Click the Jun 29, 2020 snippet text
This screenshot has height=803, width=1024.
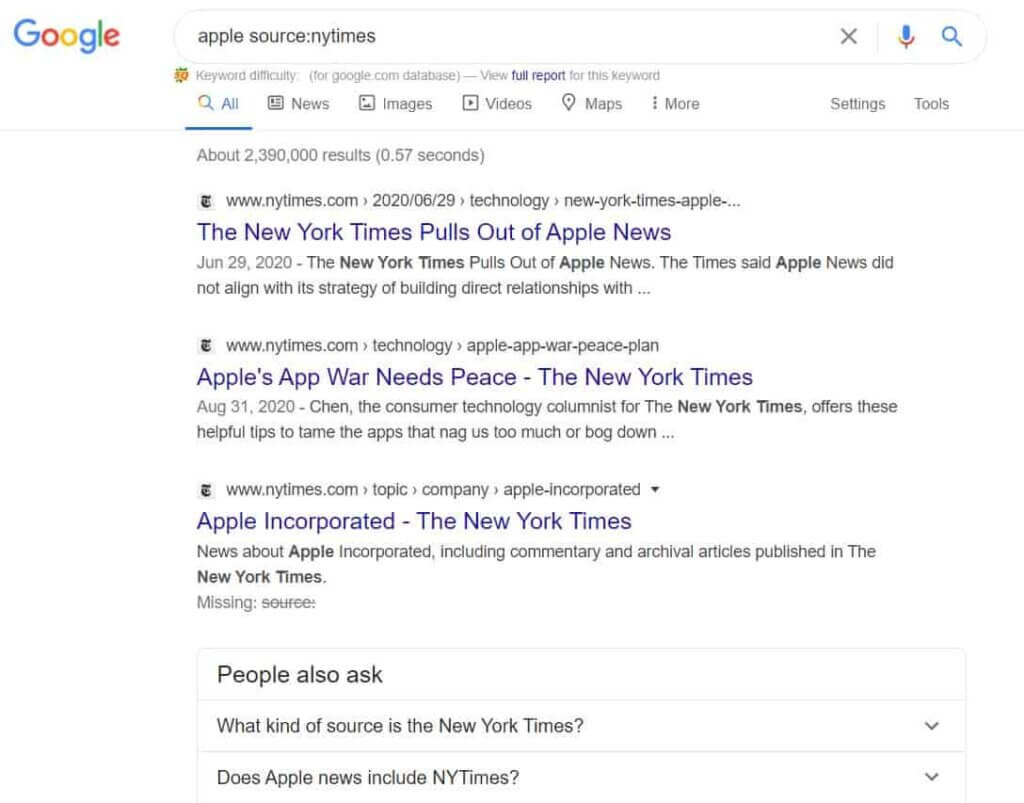(x=545, y=276)
